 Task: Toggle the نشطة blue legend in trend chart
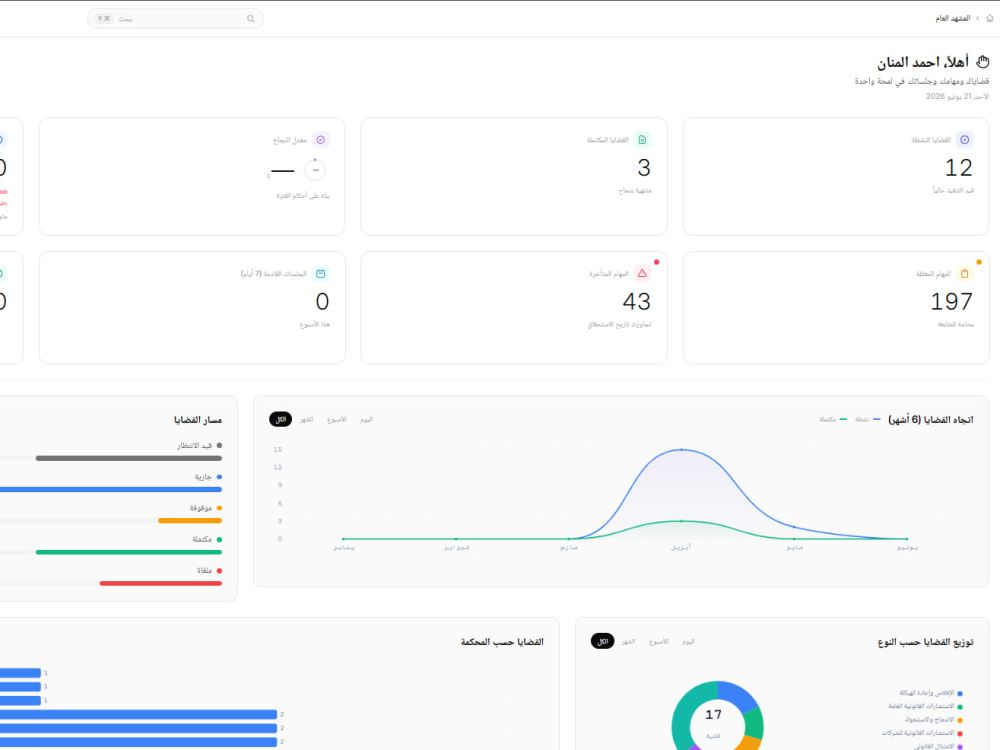(x=867, y=419)
